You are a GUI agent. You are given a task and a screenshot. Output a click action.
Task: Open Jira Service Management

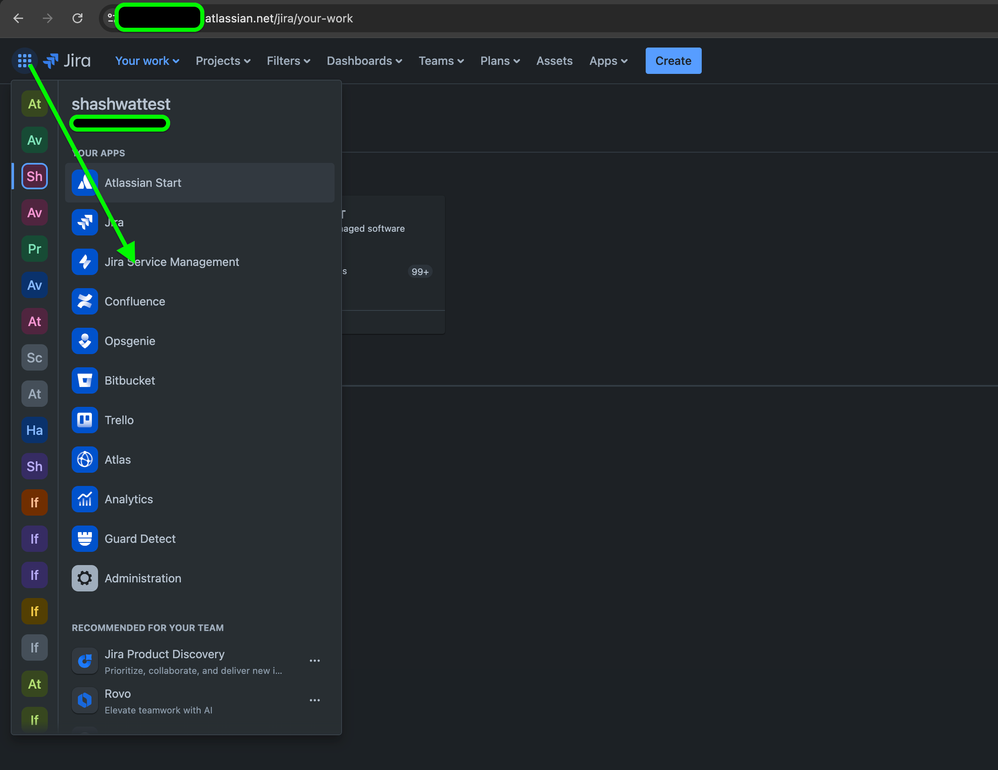(173, 262)
